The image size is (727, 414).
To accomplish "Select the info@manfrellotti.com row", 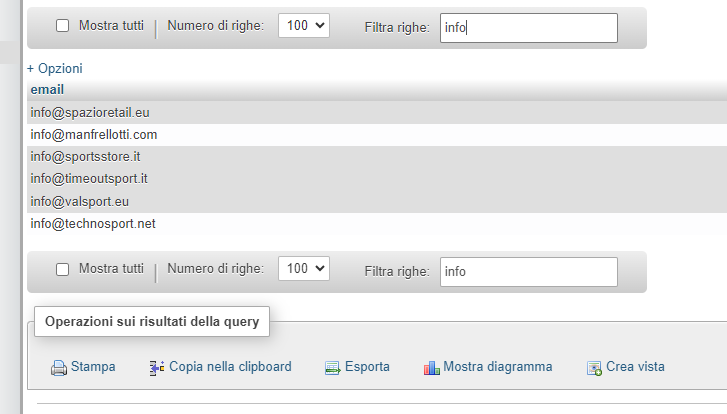I will [94, 135].
